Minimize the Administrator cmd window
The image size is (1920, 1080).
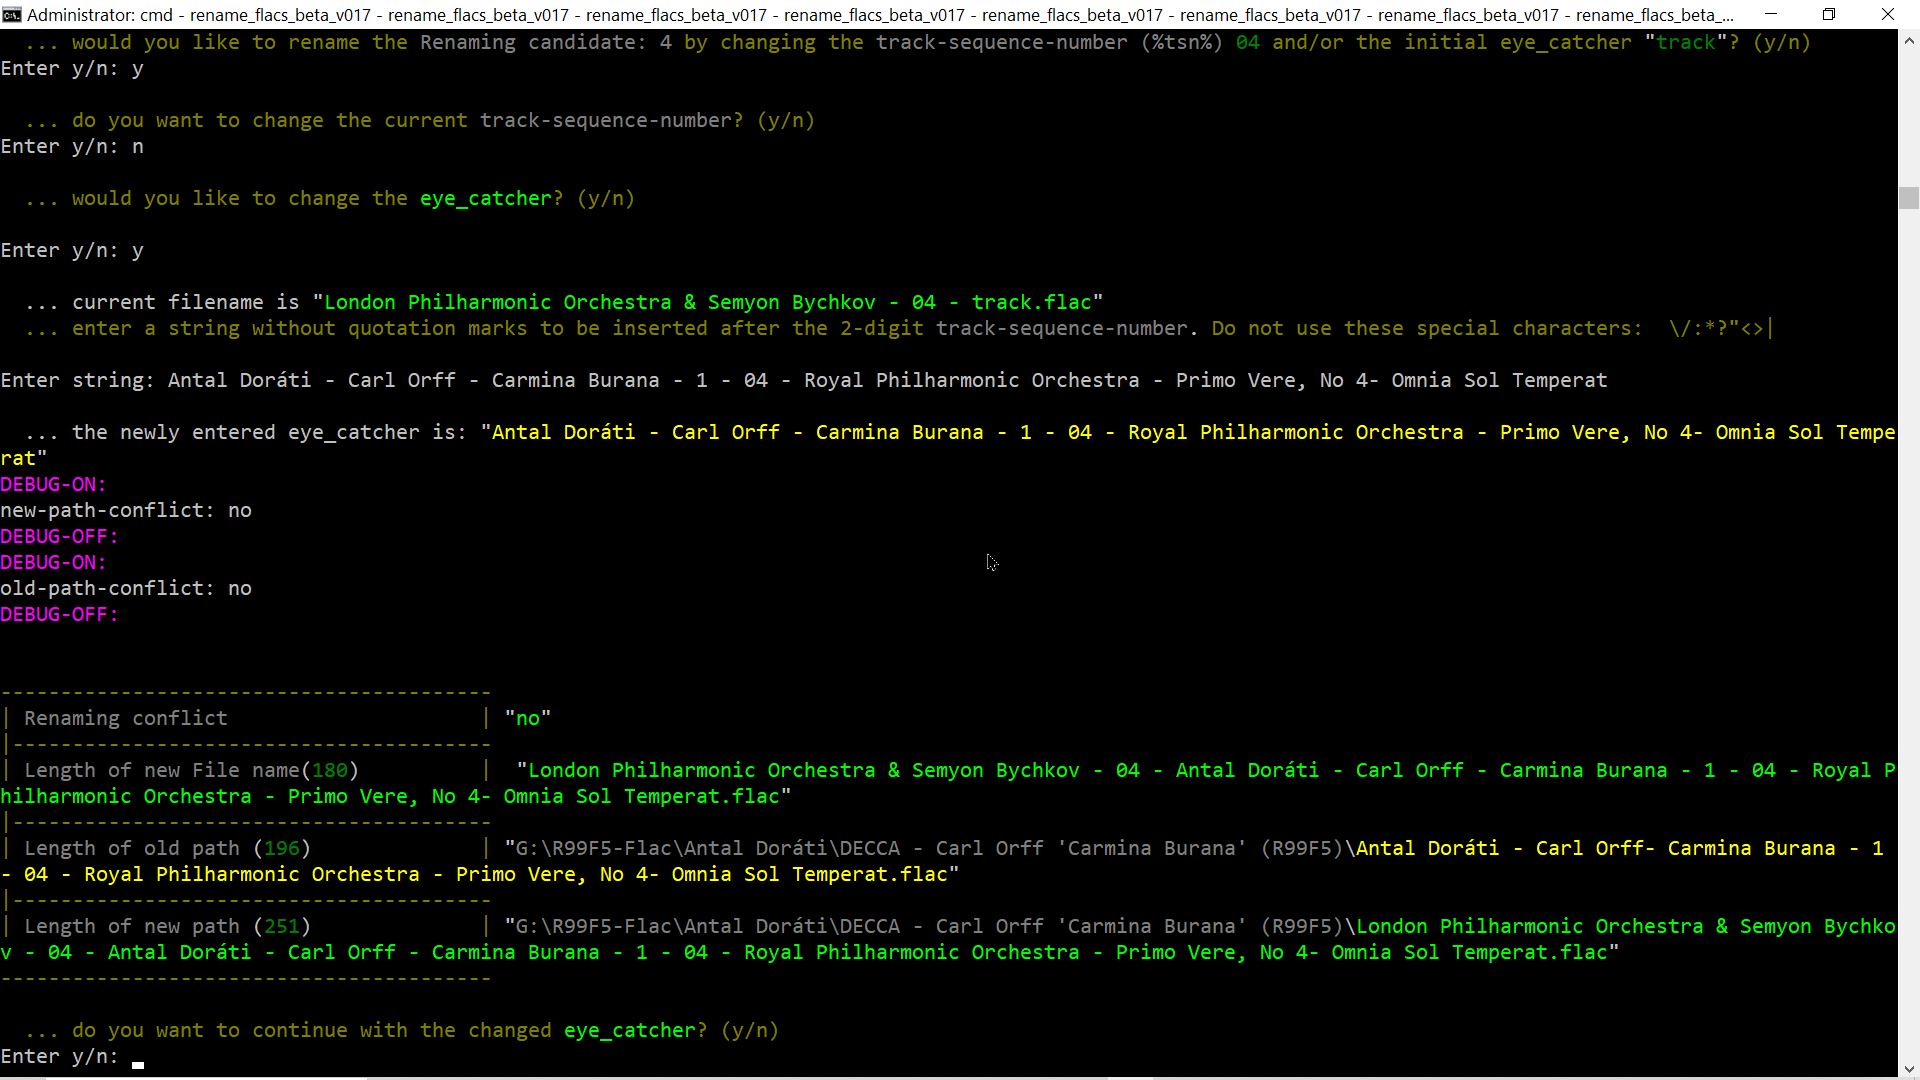click(x=1771, y=15)
